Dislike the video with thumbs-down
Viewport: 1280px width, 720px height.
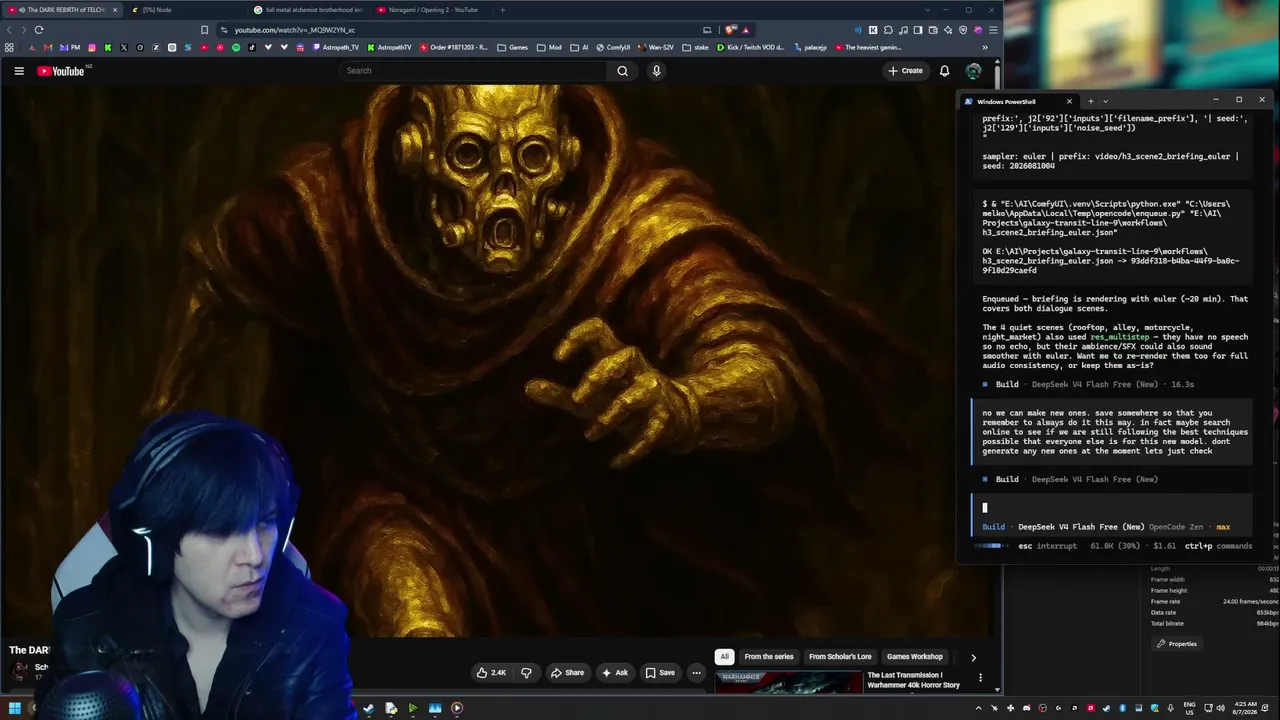526,673
